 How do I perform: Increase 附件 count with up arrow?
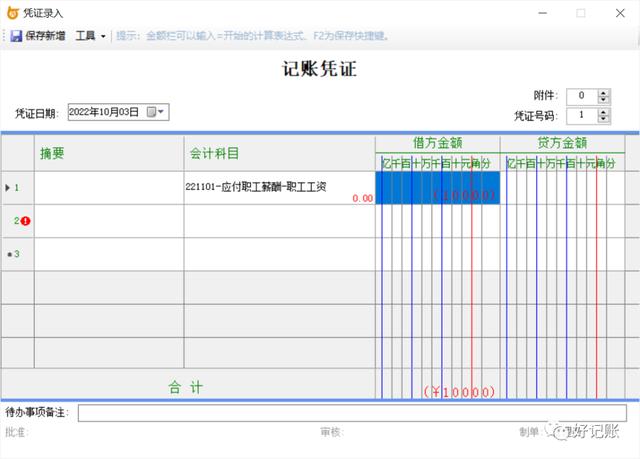[603, 93]
